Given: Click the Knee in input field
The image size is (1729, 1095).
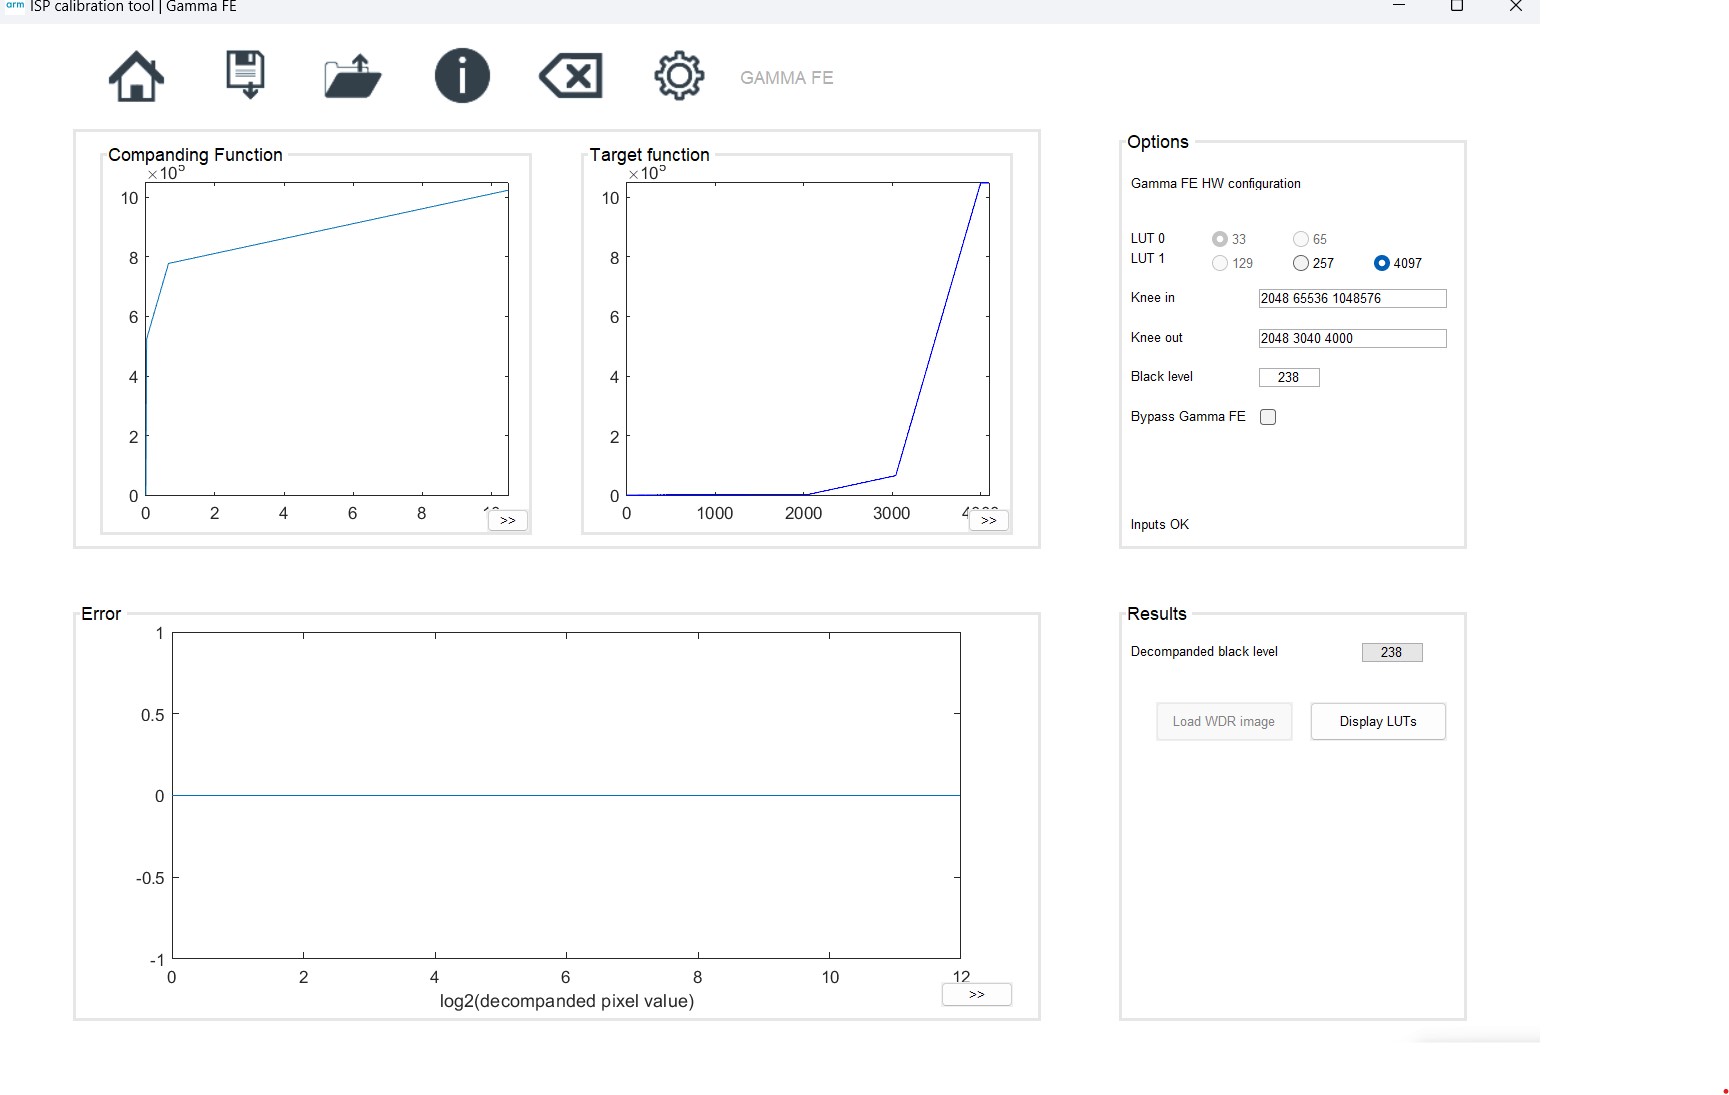Looking at the screenshot, I should [x=1352, y=298].
